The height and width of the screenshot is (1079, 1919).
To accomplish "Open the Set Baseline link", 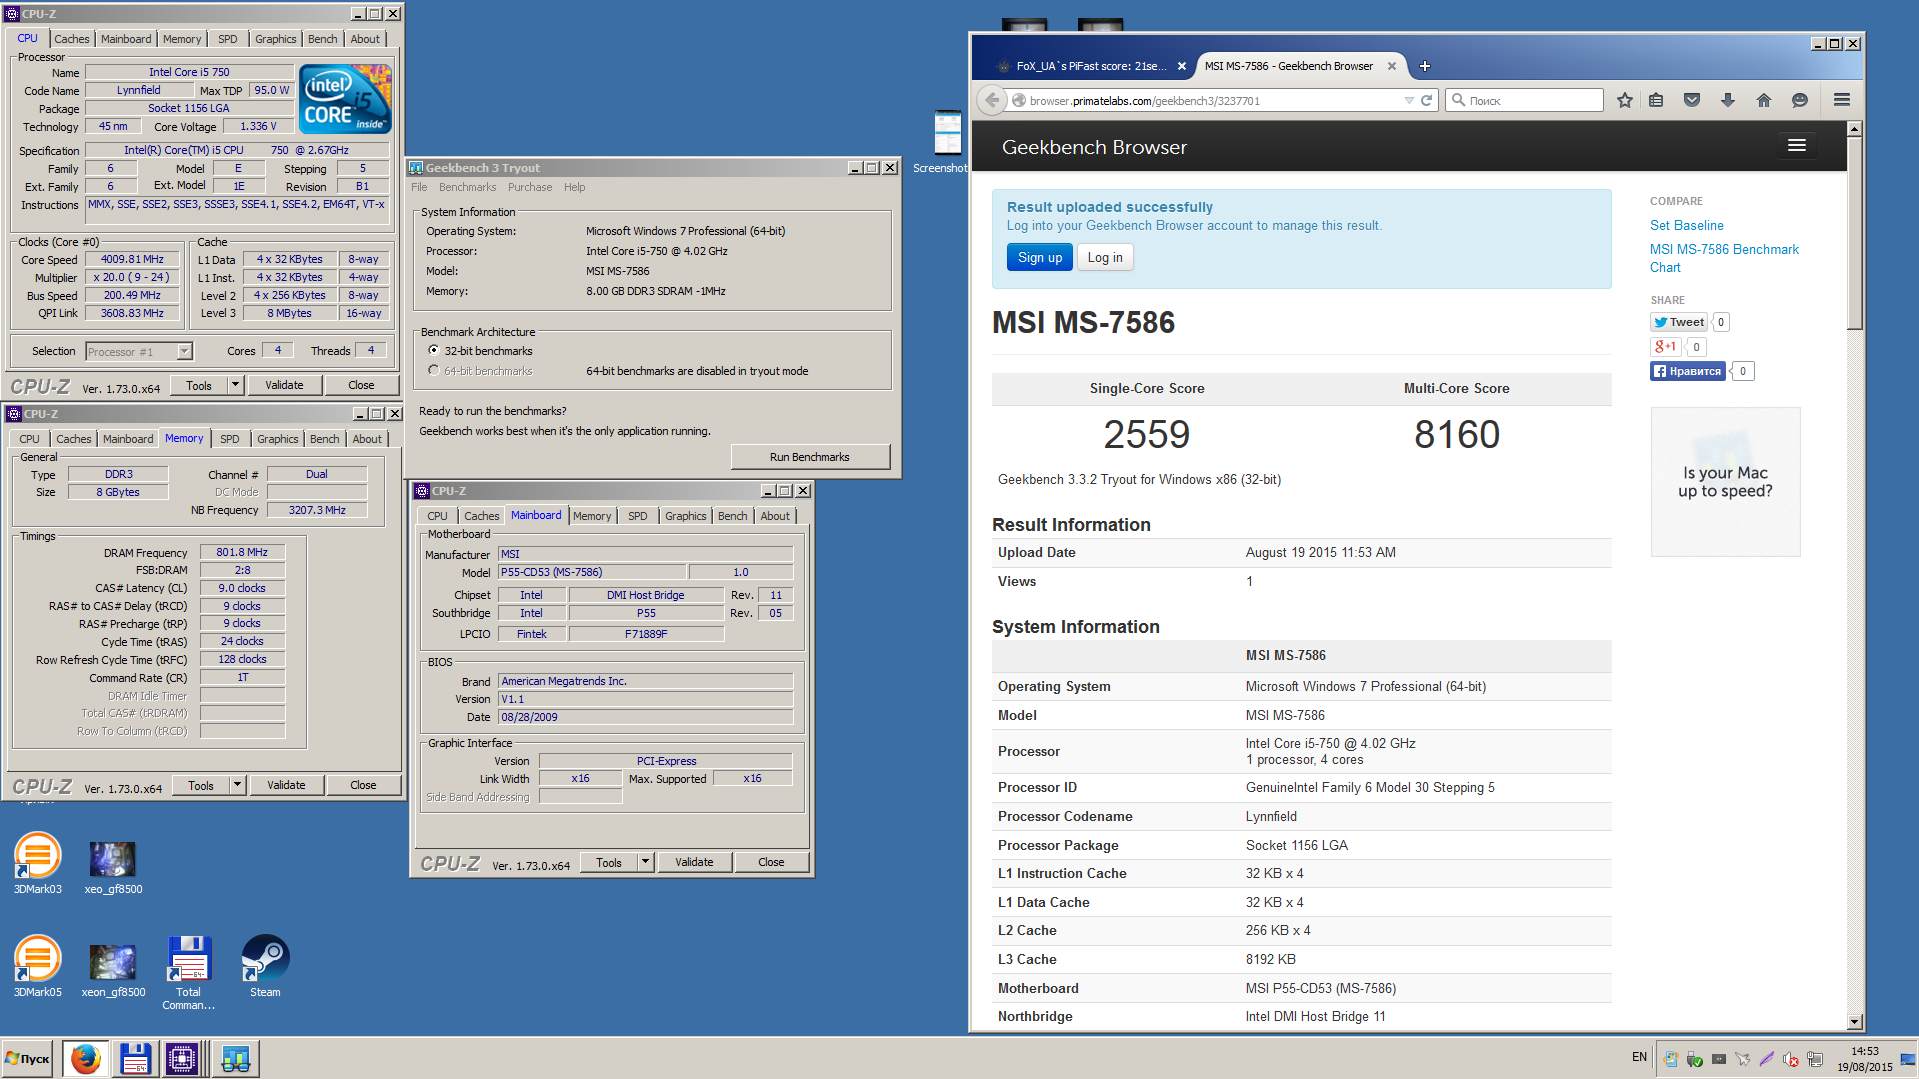I will coord(1686,225).
